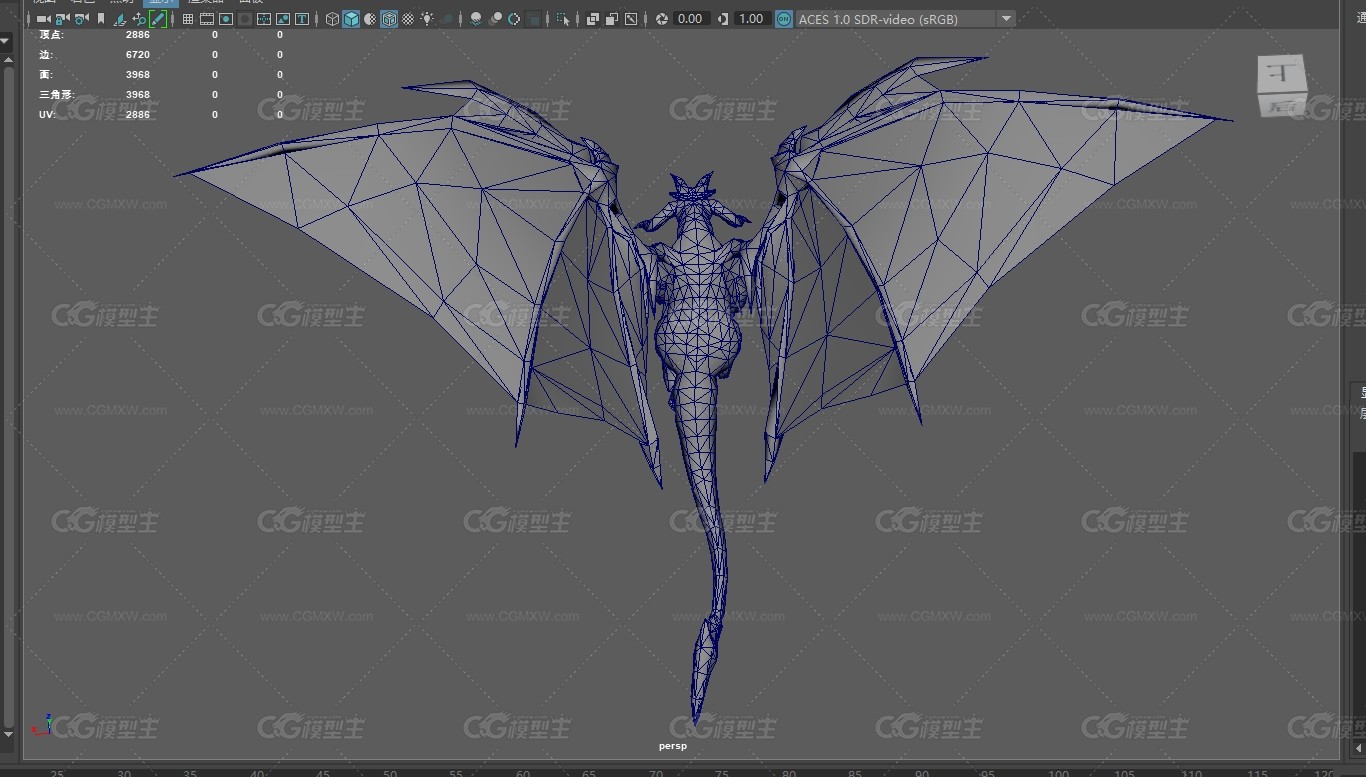Toggle the Gate Mask icon
1366x777 pixels.
click(x=245, y=19)
